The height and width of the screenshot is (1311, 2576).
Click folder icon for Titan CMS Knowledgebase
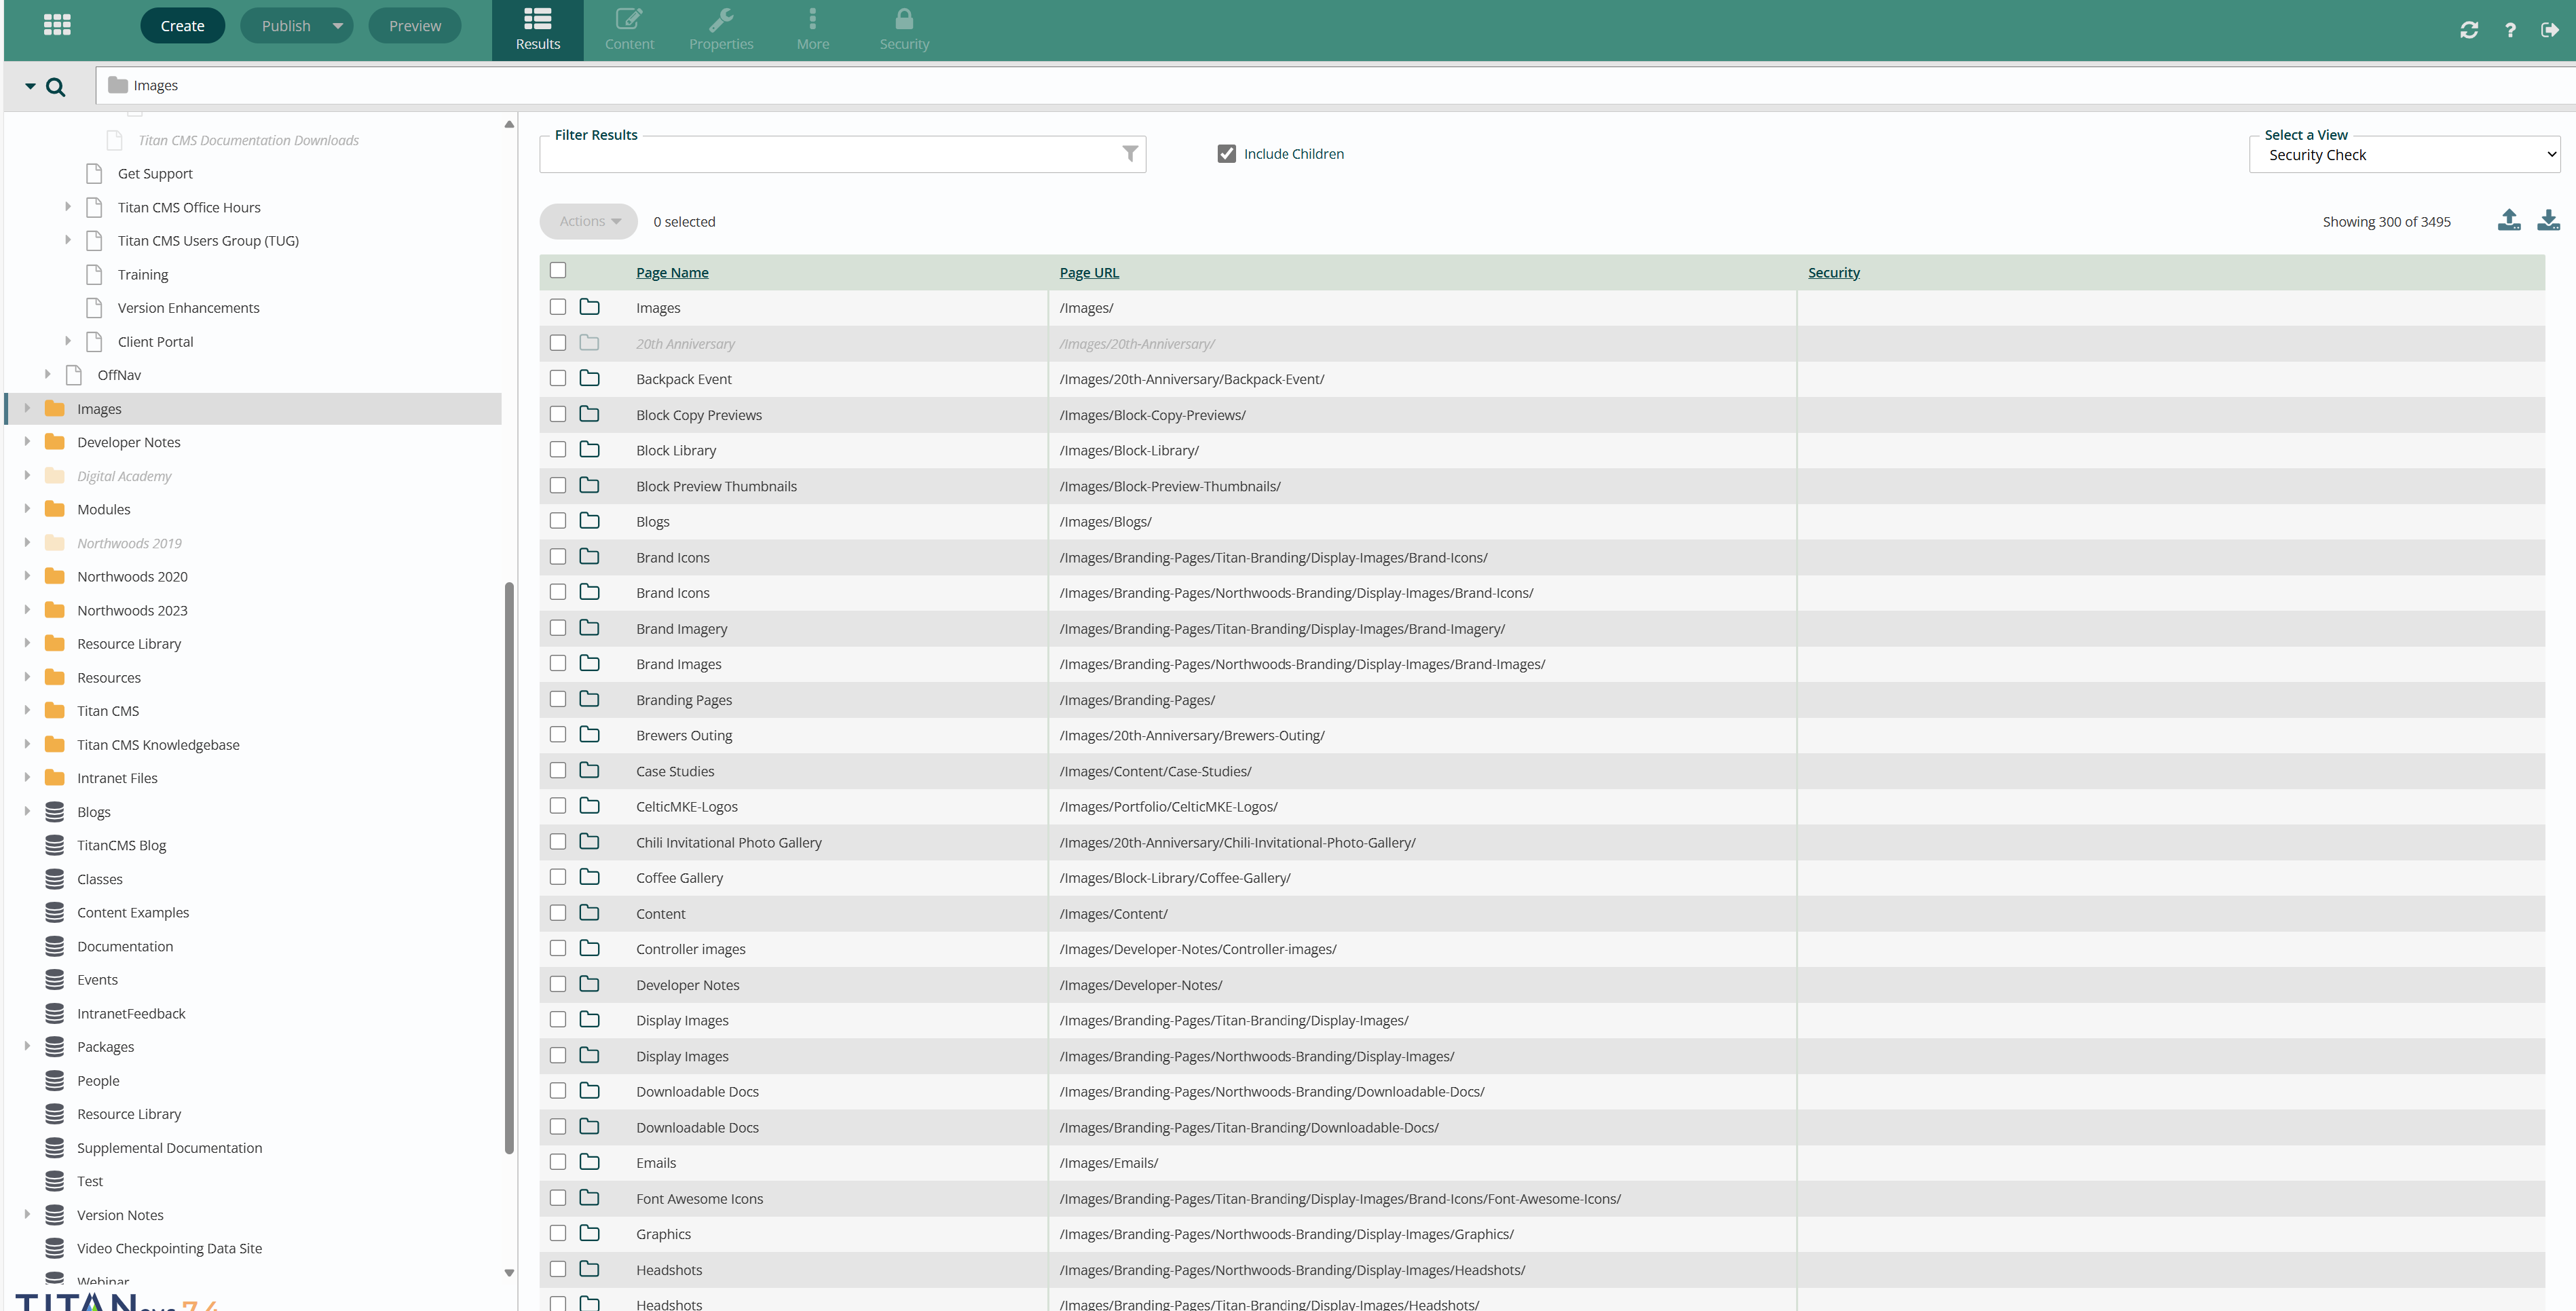pos(55,745)
